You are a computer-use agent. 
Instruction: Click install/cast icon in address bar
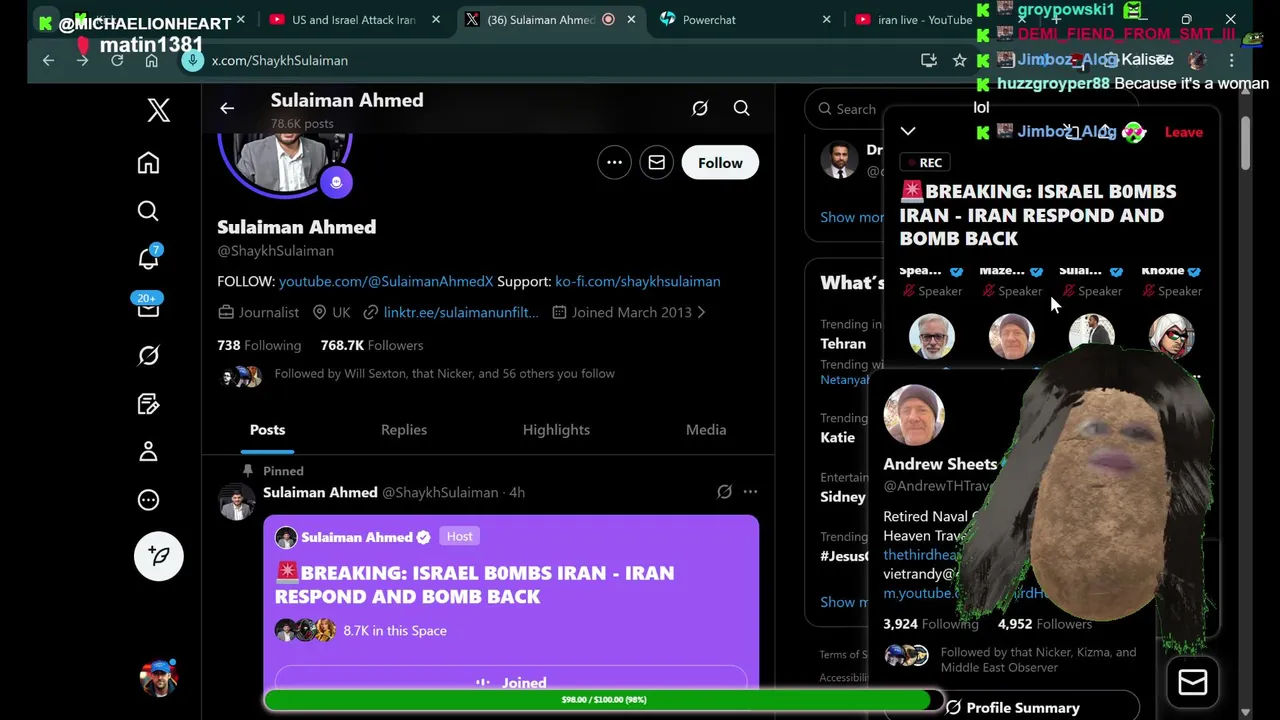[x=929, y=60]
